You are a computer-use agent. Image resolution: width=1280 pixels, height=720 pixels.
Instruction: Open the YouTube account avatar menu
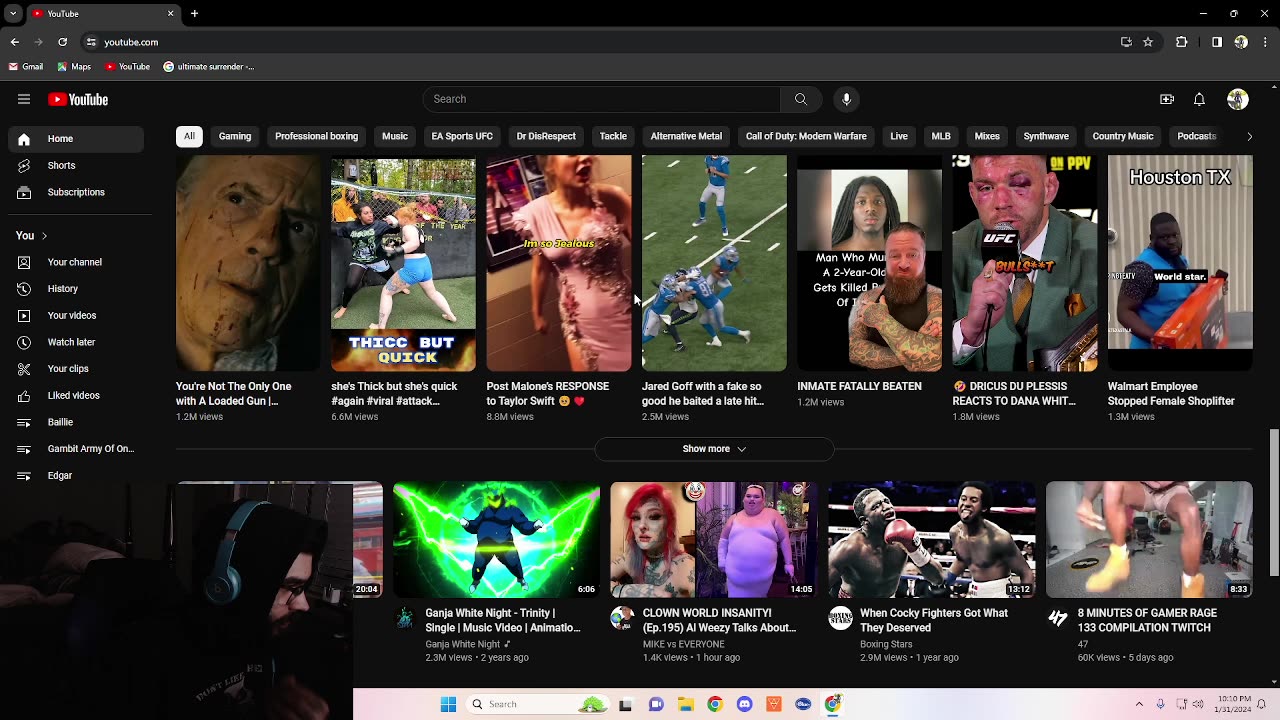click(1238, 99)
